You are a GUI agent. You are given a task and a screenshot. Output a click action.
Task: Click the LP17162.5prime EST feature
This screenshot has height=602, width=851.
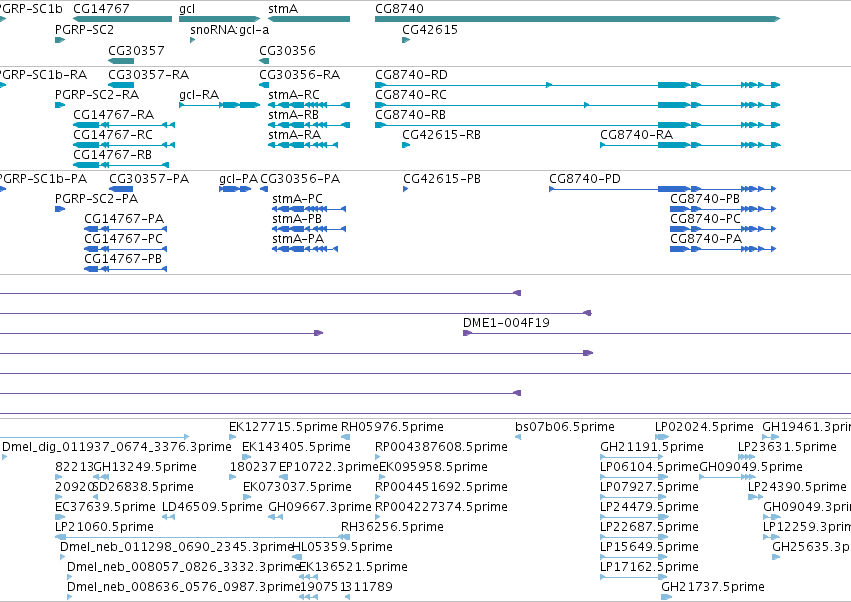633,578
